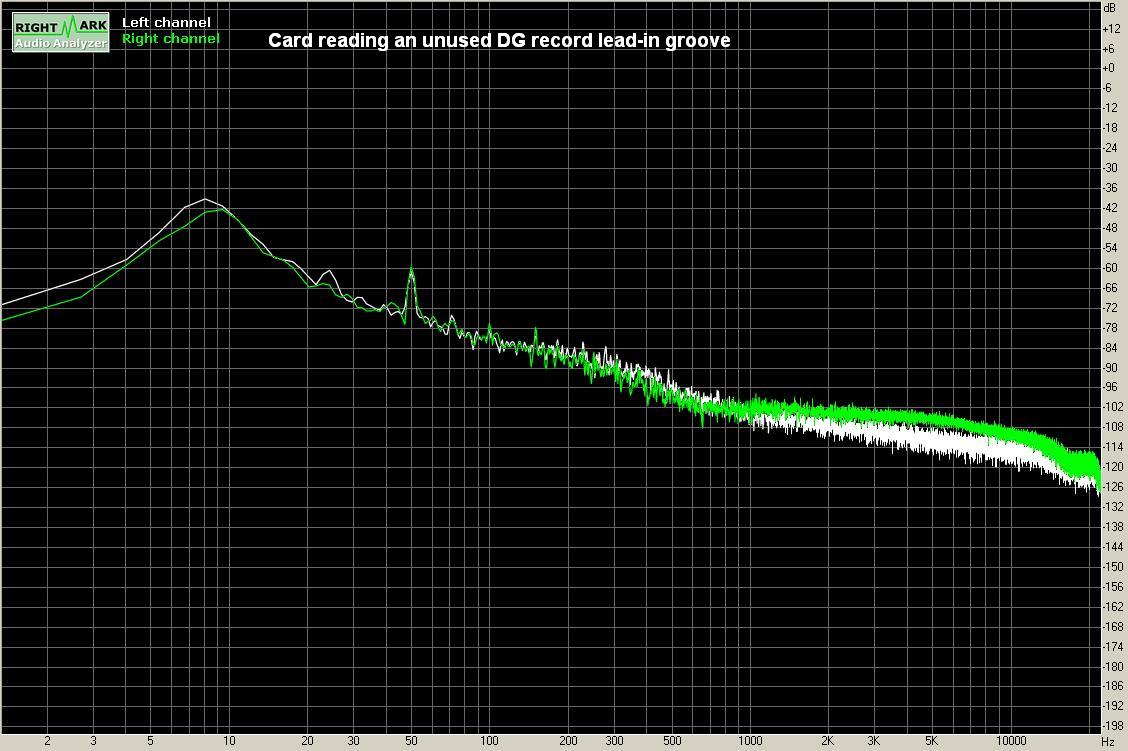
Task: Click the graph title 'Card reading an unused DG record lead-in groove'
Action: pos(499,40)
